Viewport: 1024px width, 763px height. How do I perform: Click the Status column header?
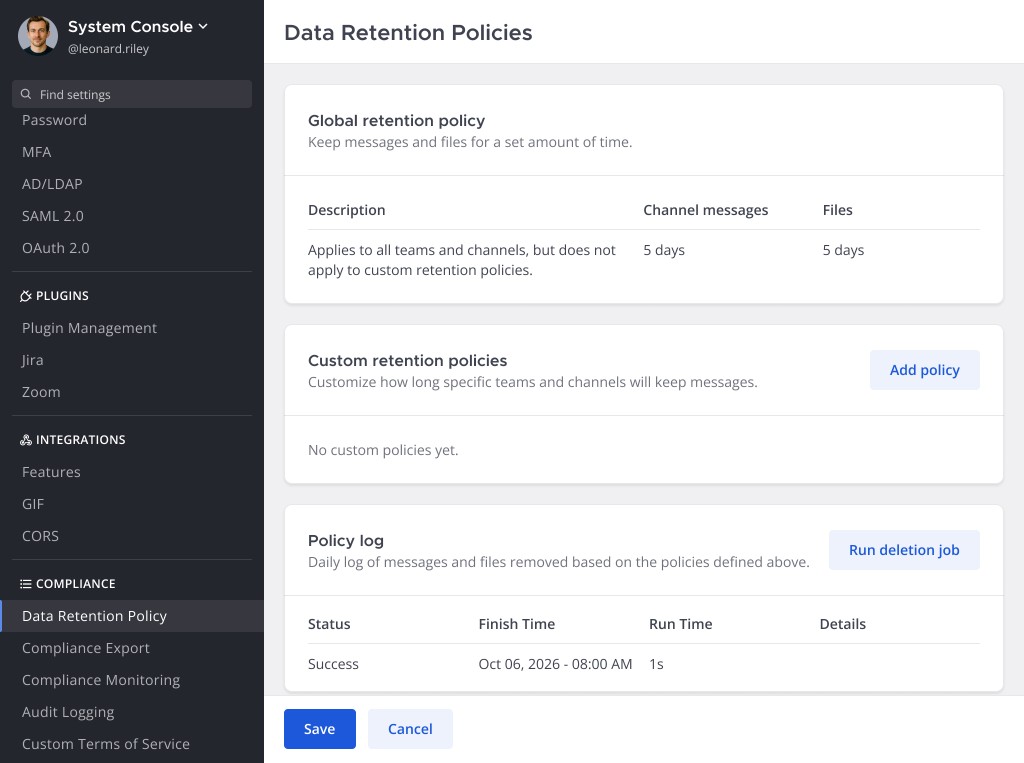pos(328,625)
